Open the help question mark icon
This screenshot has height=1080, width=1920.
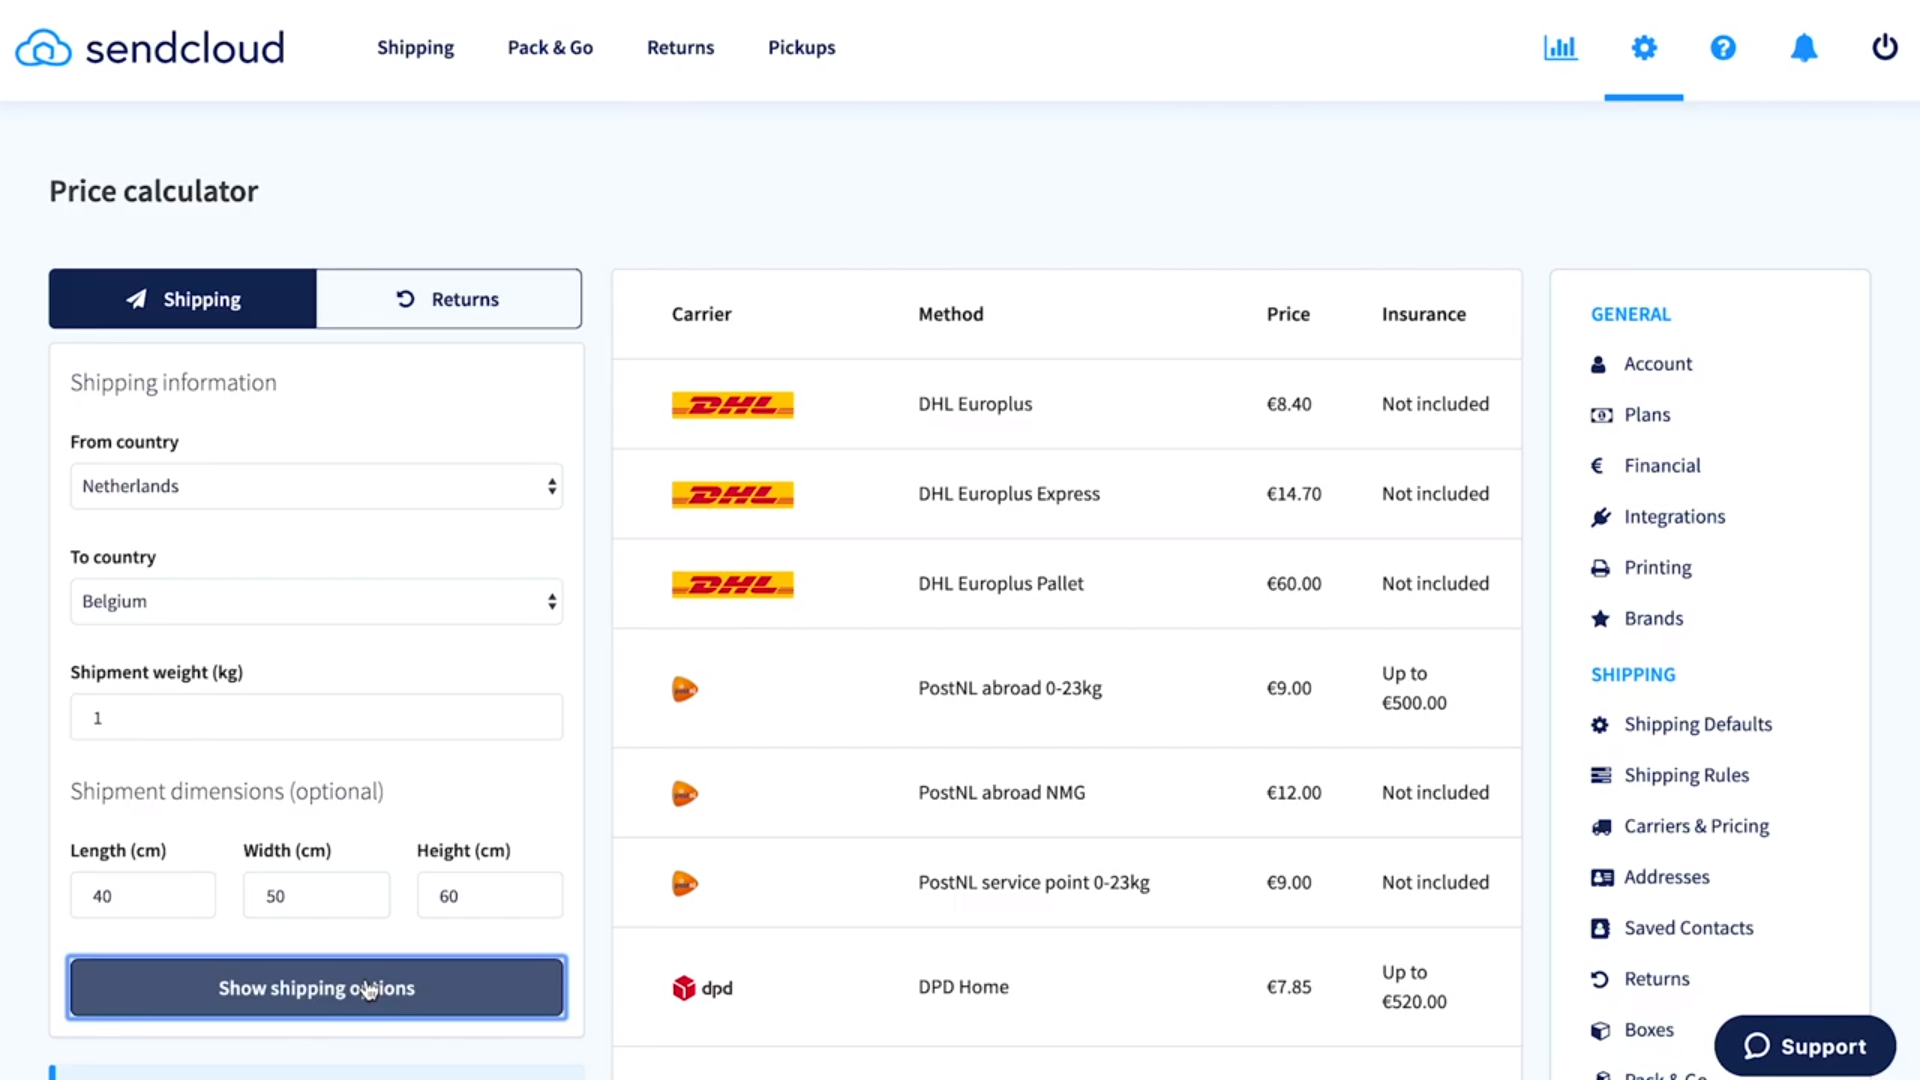click(x=1722, y=48)
